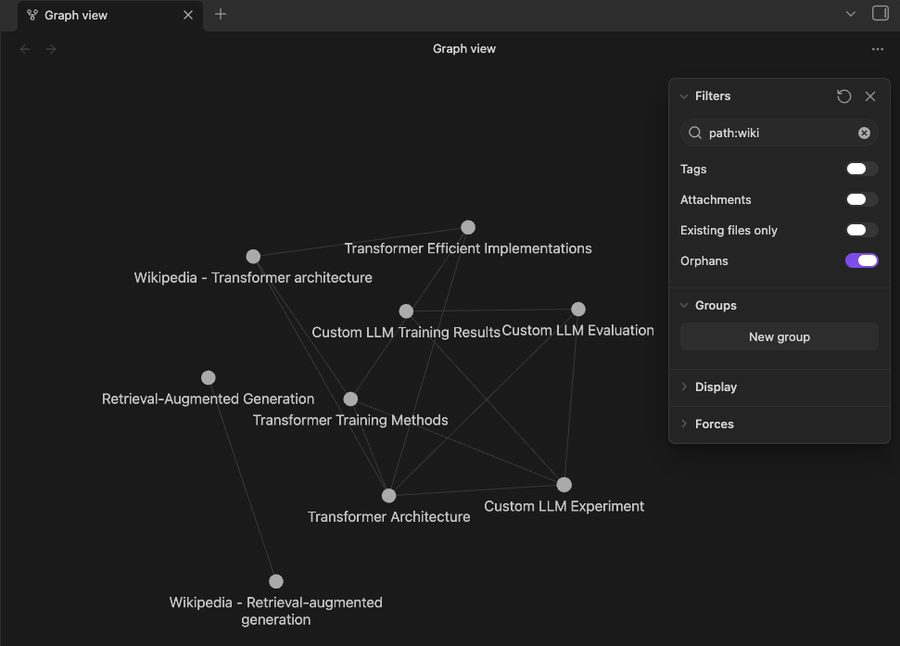Select the Custom LLM Experiment node
900x646 pixels.
point(564,485)
